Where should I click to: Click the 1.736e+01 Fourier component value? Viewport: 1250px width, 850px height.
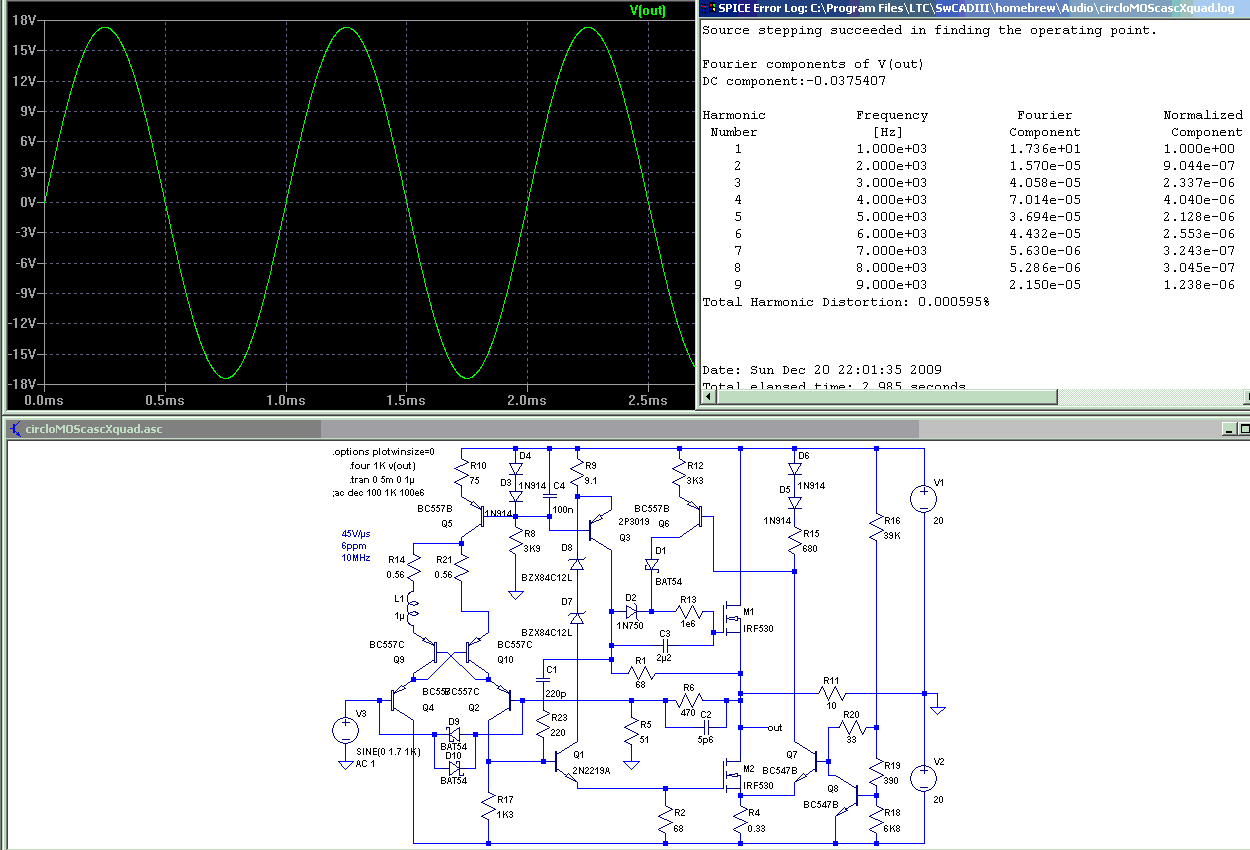[1044, 149]
